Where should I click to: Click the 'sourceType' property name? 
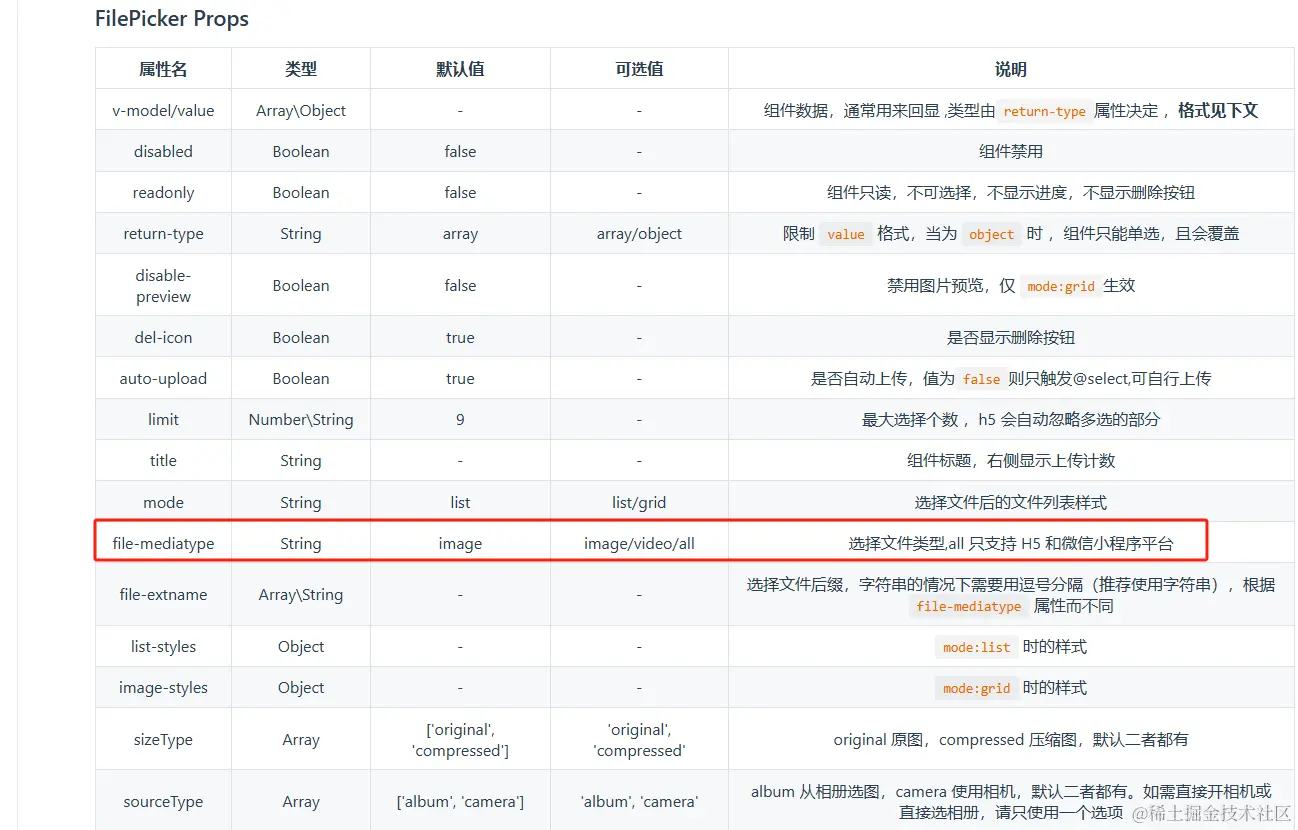click(163, 801)
